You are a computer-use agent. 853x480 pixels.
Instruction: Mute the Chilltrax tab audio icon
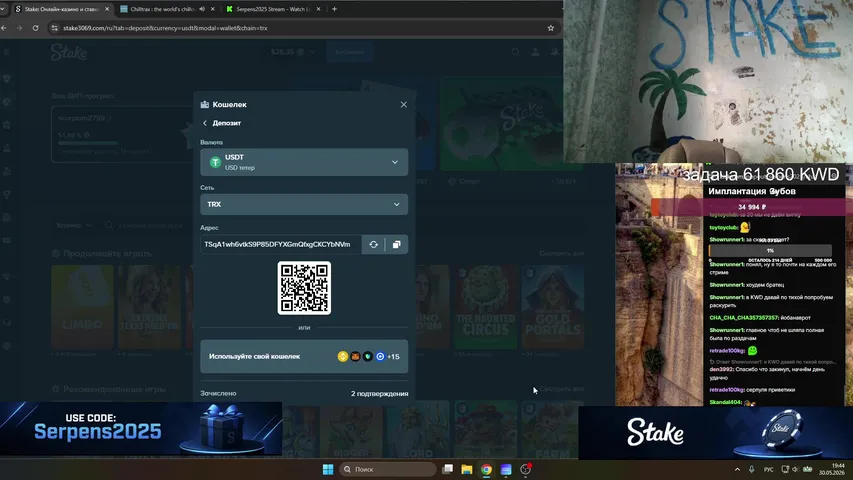tap(202, 9)
